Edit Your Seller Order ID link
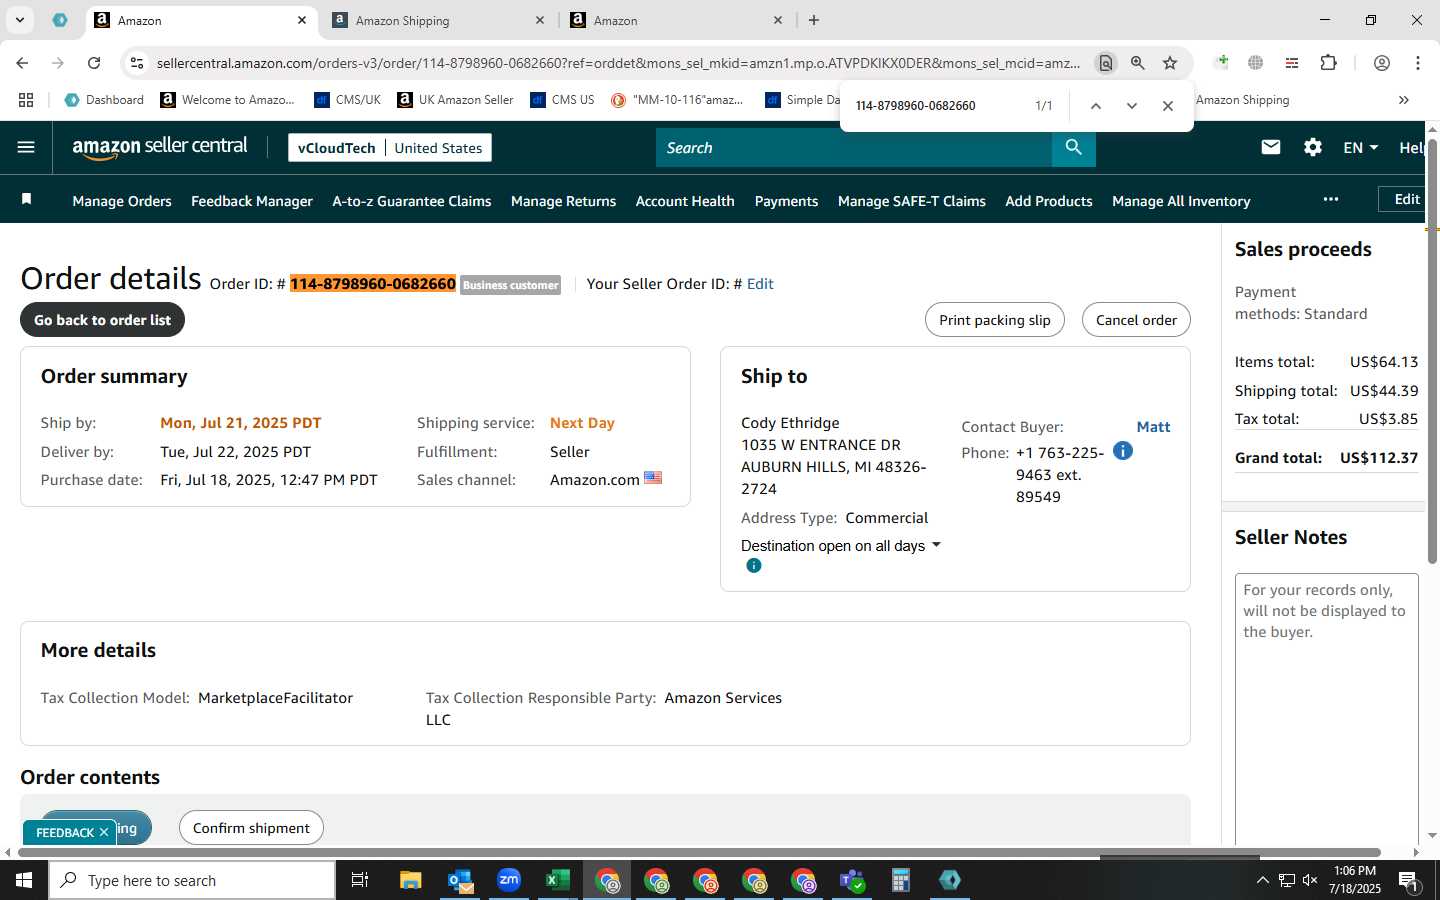 pos(760,284)
